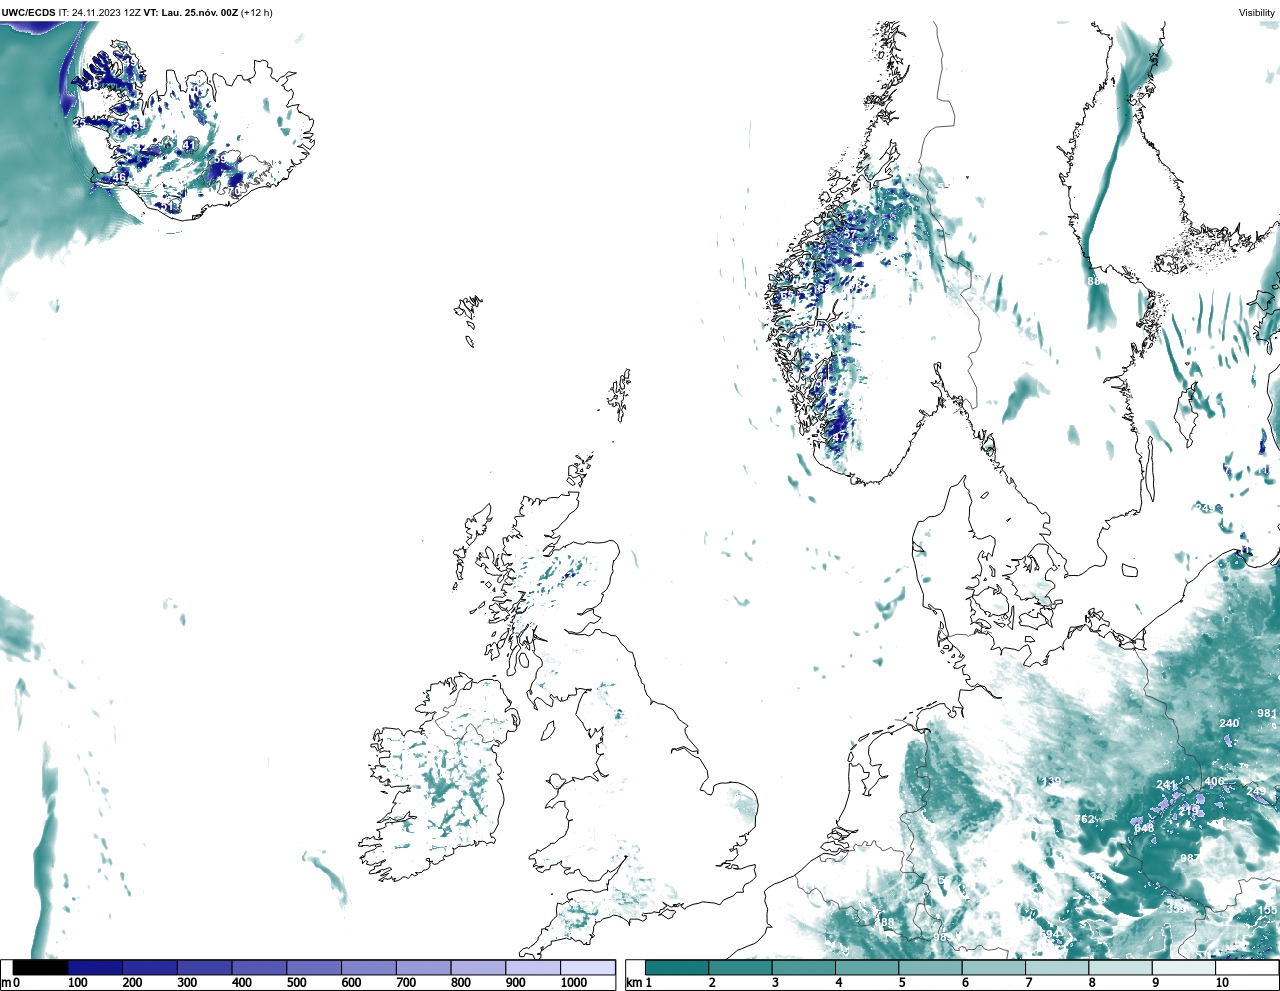Viewport: 1280px width, 991px height.
Task: Click the 'VT: Lau. 25.nóv. 00Z' valid time
Action: 190,12
